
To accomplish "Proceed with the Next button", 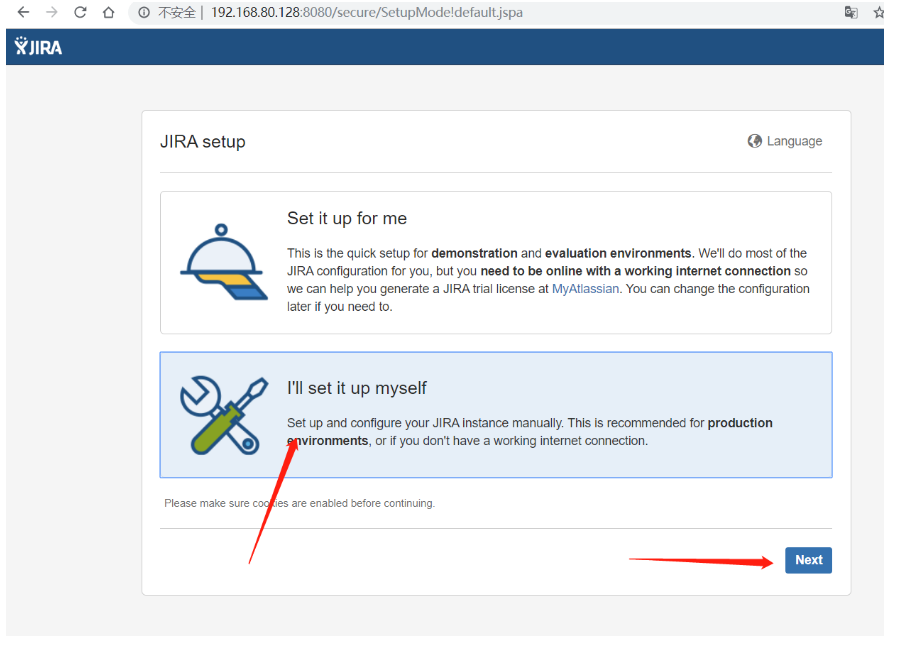I will click(x=808, y=560).
